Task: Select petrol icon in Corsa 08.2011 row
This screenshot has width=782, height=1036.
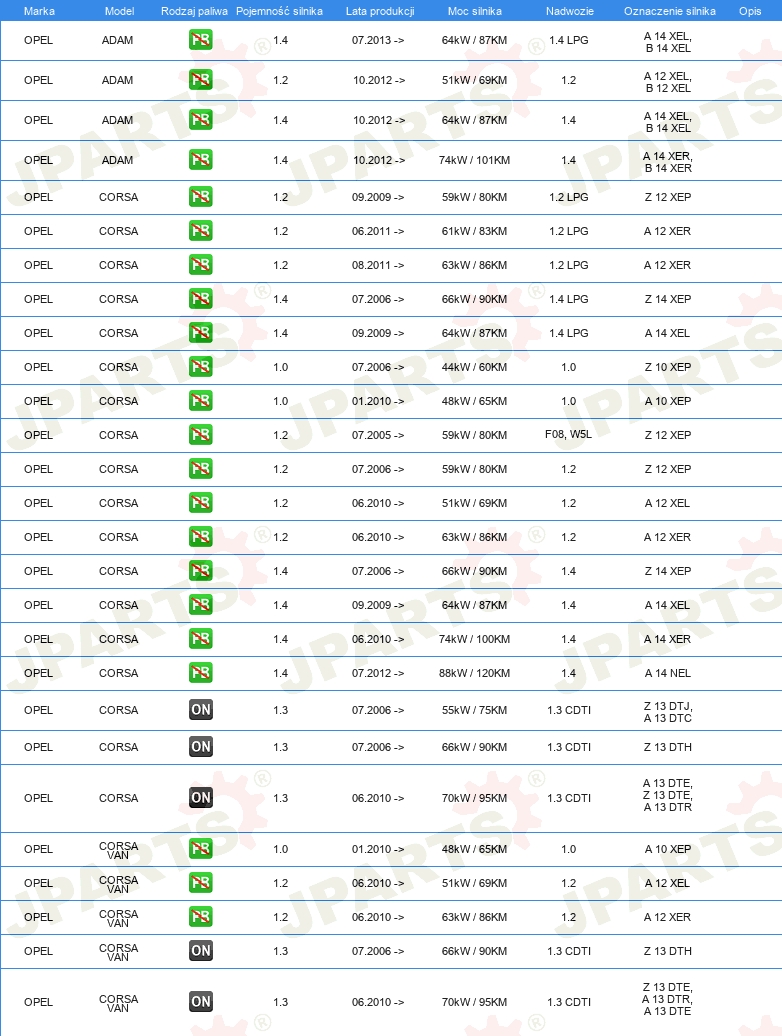Action: 201,265
